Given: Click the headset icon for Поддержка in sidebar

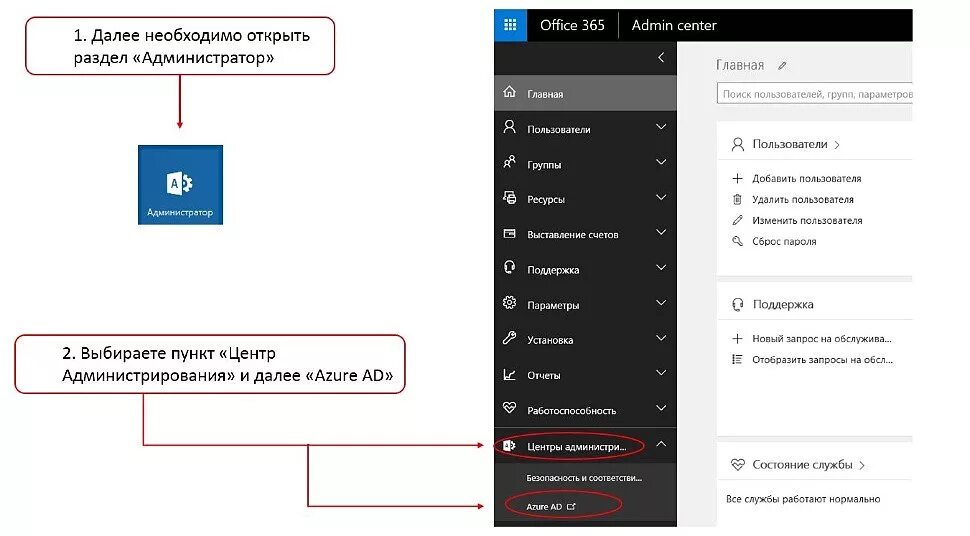Looking at the screenshot, I should click(x=509, y=268).
